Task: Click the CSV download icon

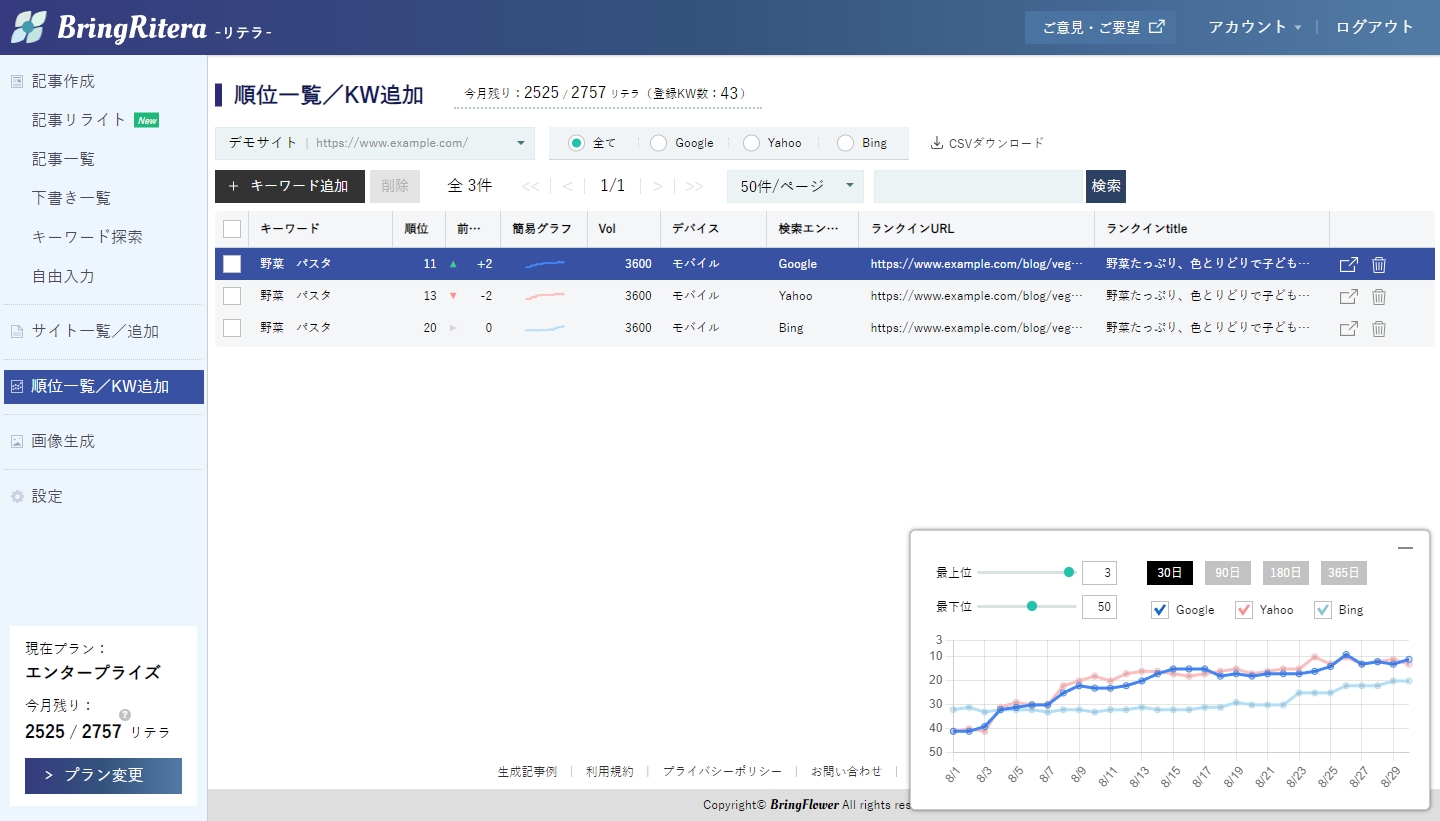Action: coord(936,143)
